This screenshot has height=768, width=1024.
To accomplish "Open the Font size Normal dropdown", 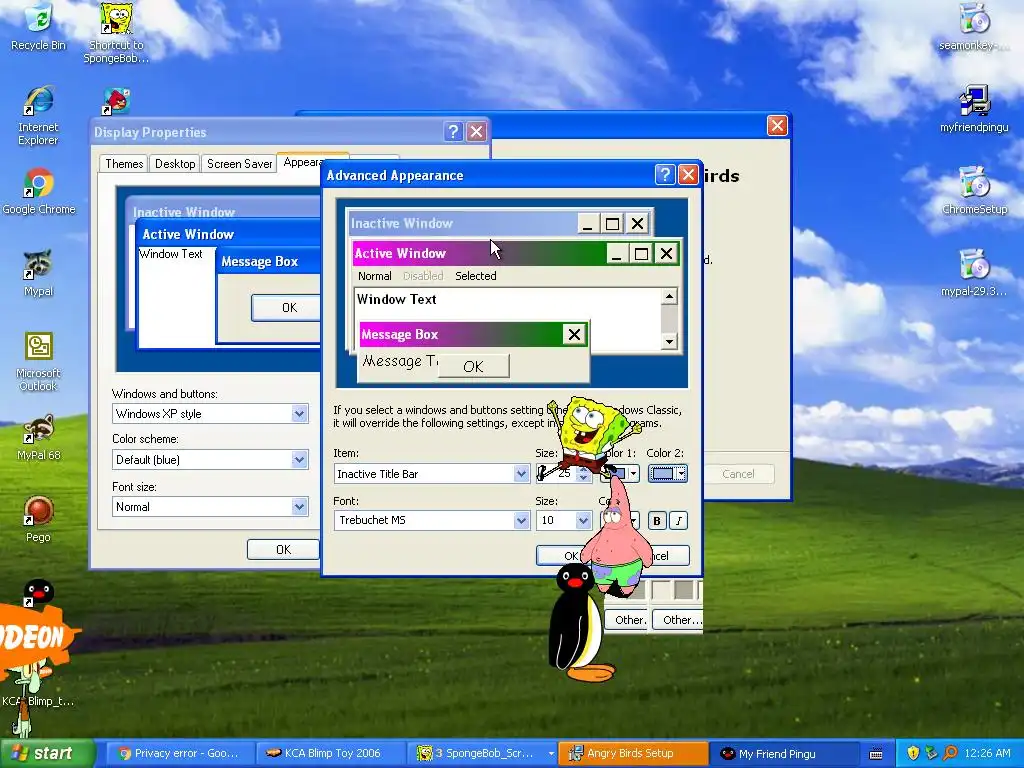I will coord(299,507).
